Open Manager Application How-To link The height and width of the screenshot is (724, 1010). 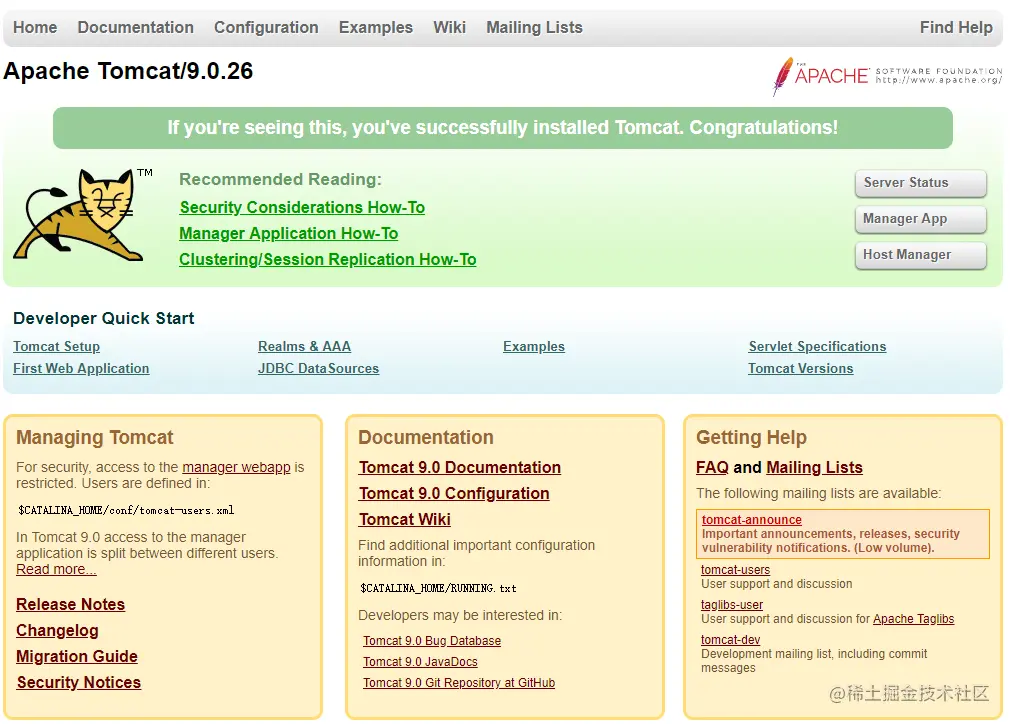click(289, 233)
